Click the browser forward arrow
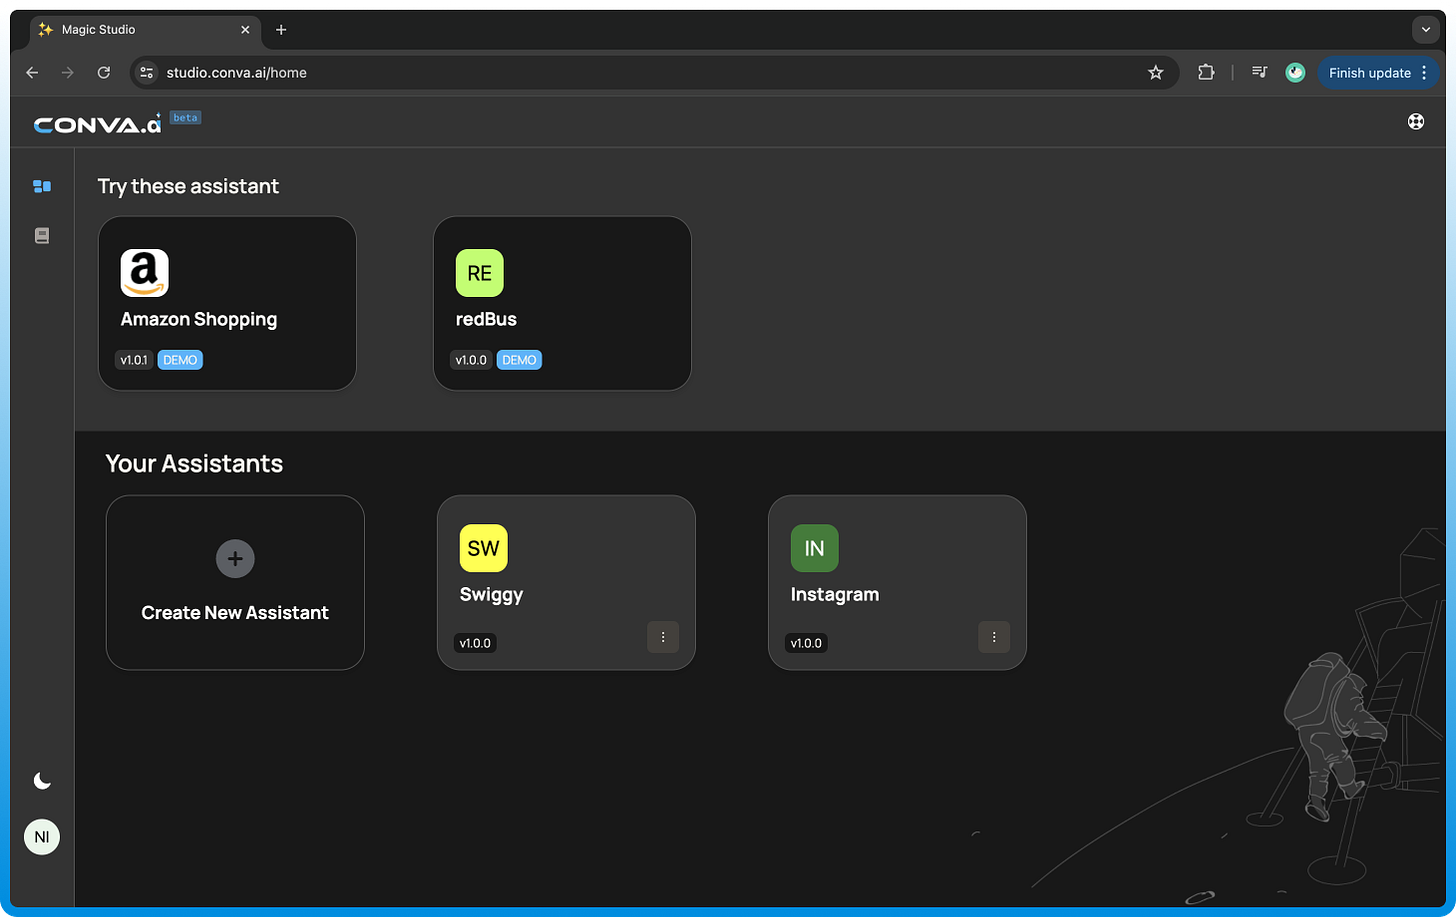Image resolution: width=1456 pixels, height=917 pixels. pos(68,73)
